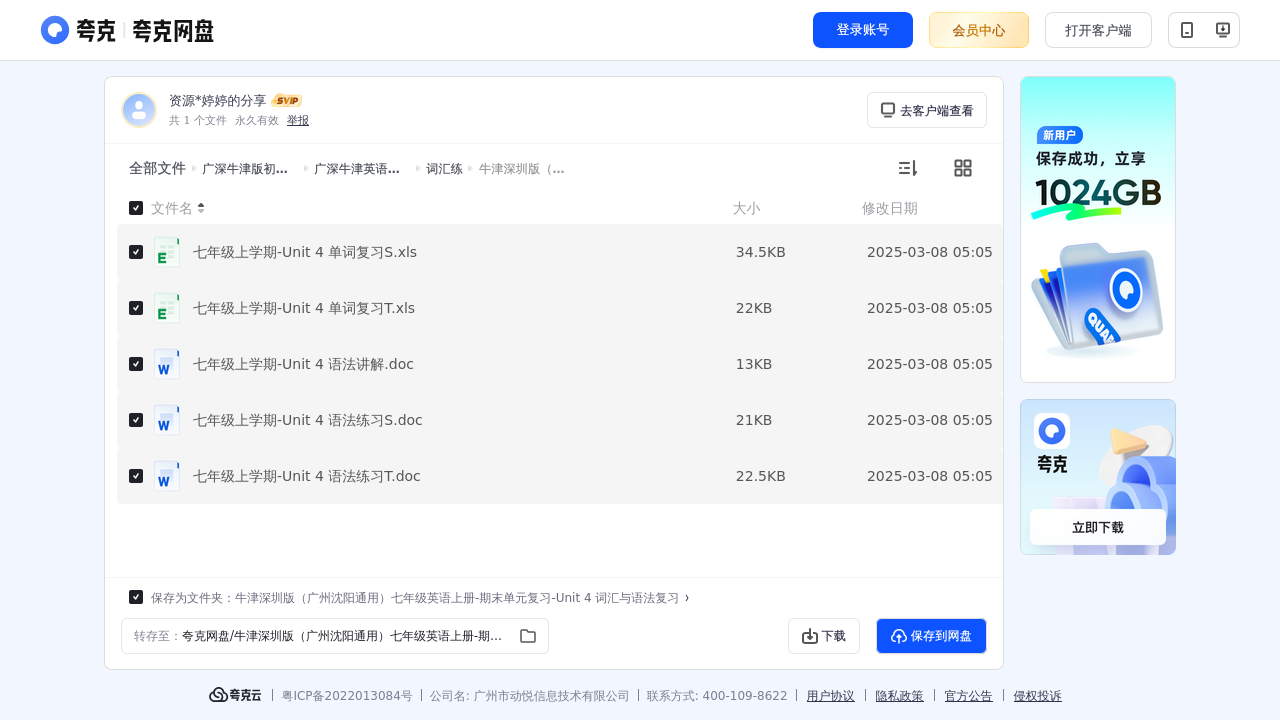This screenshot has height=720, width=1280.
Task: Open the mobile device icon in header
Action: [1187, 30]
